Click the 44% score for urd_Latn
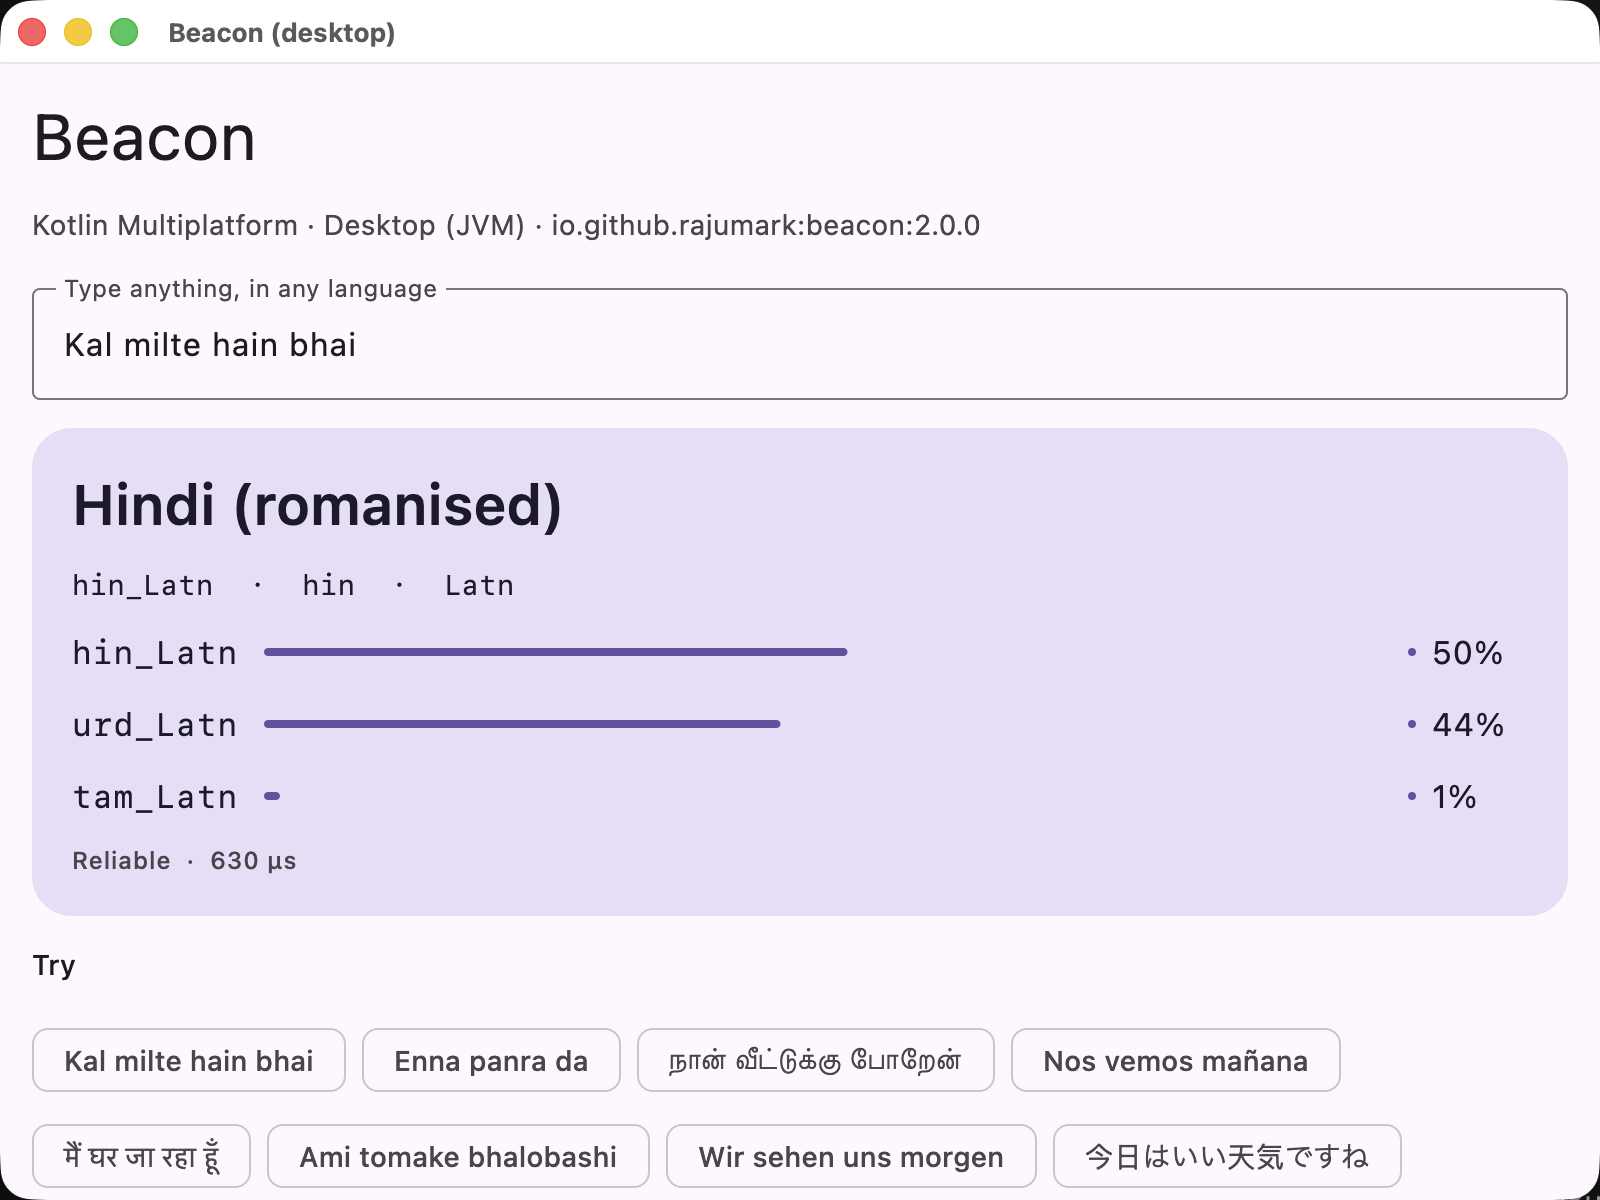1600x1200 pixels. [1467, 725]
